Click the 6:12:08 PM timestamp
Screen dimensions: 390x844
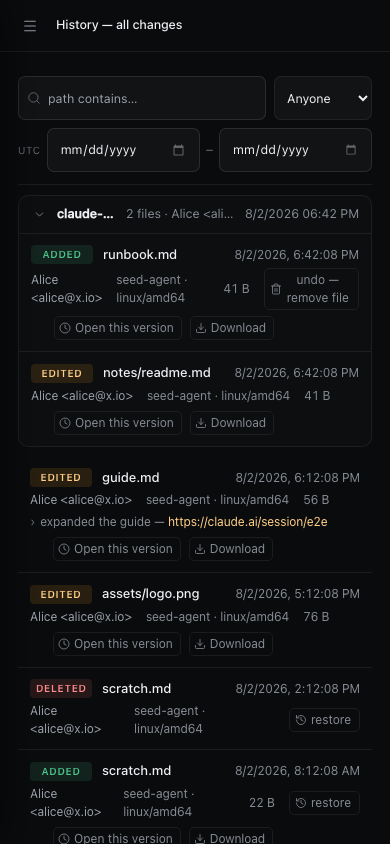(x=297, y=478)
